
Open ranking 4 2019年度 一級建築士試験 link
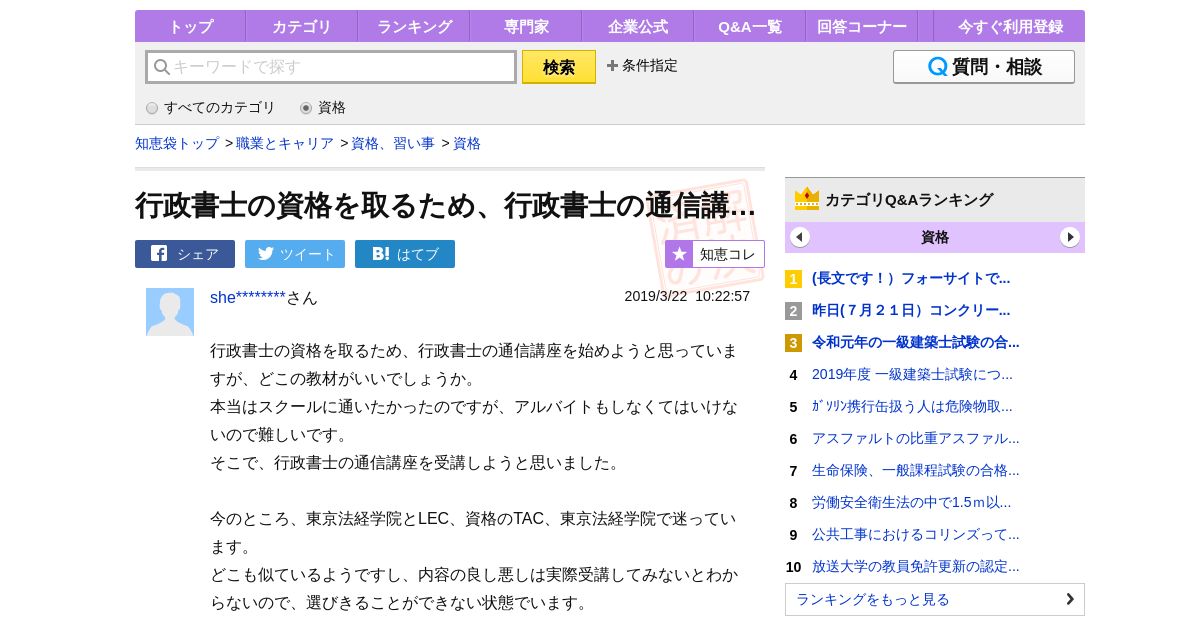pyautogui.click(x=912, y=374)
